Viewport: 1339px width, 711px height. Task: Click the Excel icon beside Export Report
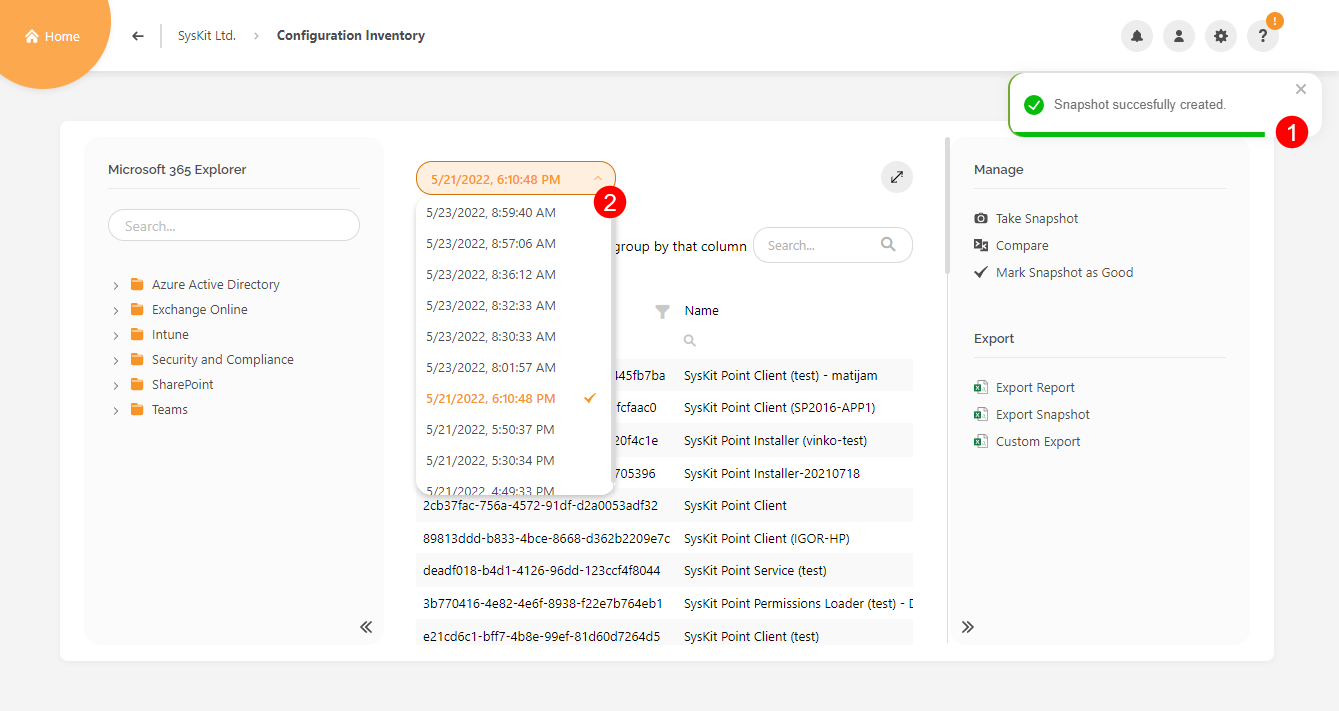click(981, 387)
